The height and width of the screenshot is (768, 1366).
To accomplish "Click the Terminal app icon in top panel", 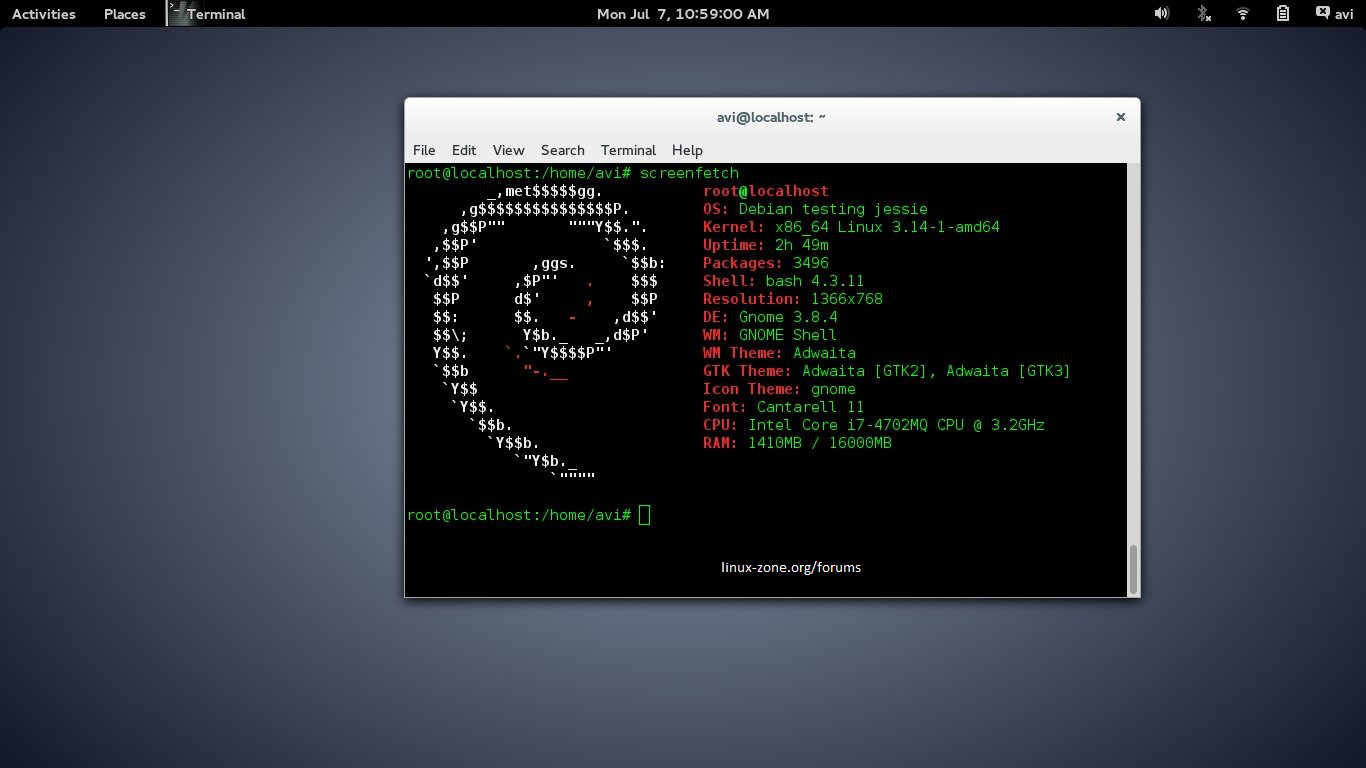I will [x=177, y=13].
